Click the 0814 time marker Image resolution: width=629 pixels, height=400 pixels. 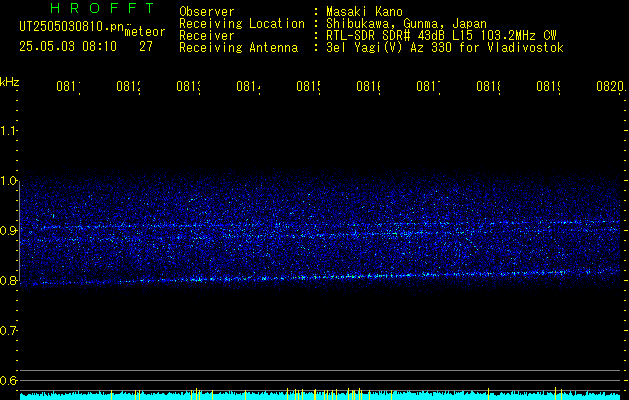(248, 87)
